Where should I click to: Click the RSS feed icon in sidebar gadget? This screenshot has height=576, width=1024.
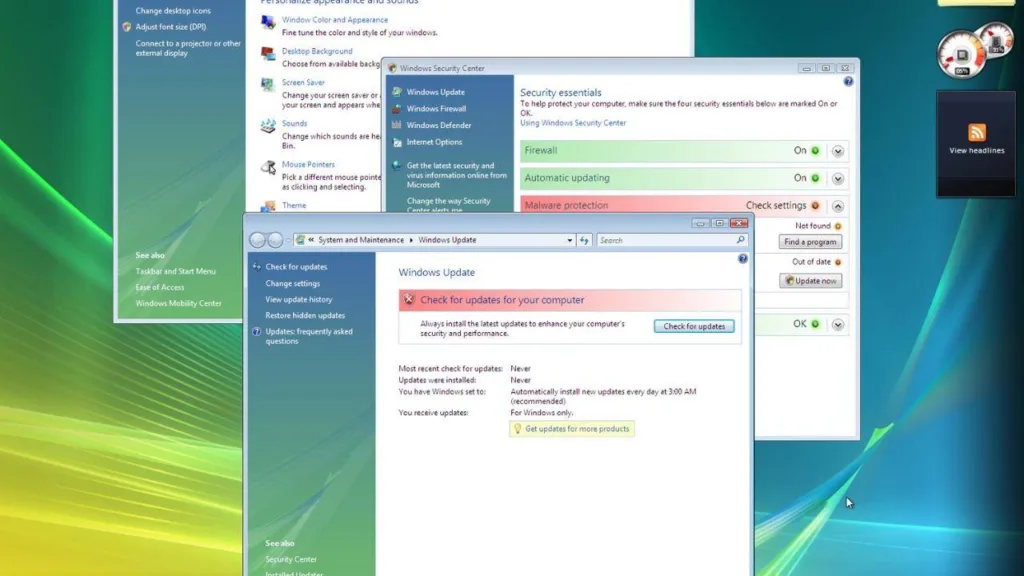(976, 133)
